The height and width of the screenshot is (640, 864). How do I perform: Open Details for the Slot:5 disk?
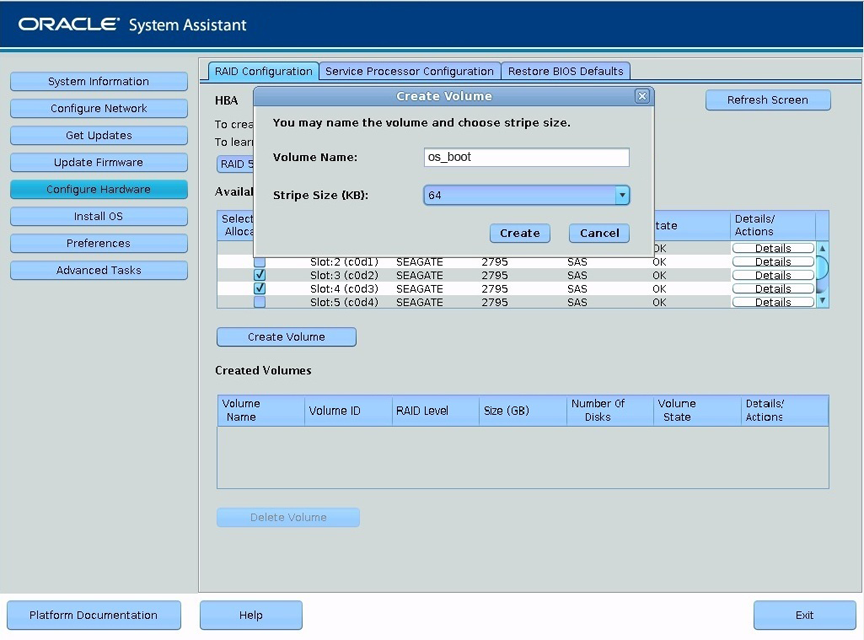click(773, 302)
